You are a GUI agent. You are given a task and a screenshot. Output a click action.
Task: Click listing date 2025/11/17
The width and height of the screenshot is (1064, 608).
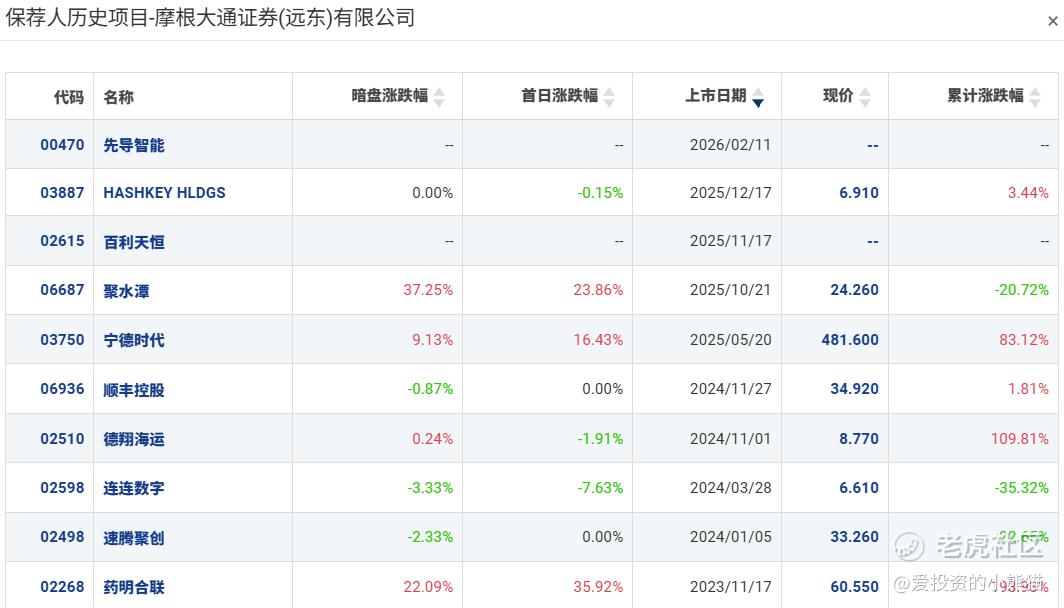[x=730, y=241]
